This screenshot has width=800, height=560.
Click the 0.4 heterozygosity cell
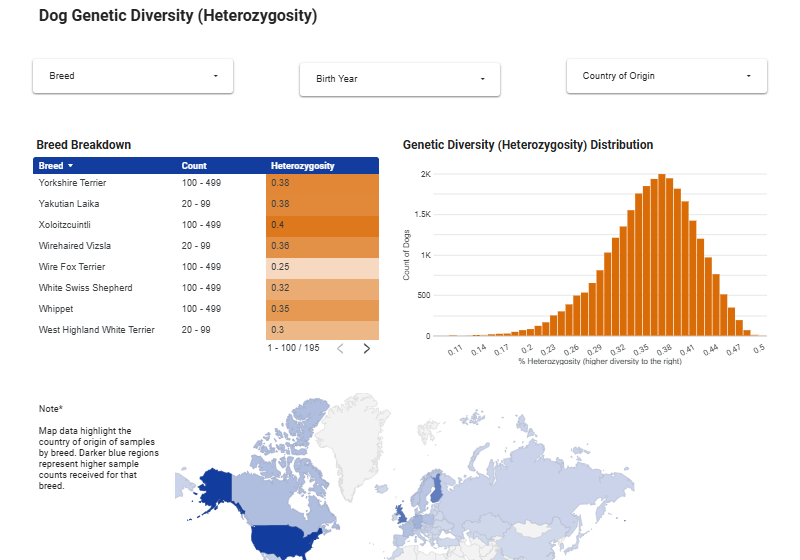point(322,225)
